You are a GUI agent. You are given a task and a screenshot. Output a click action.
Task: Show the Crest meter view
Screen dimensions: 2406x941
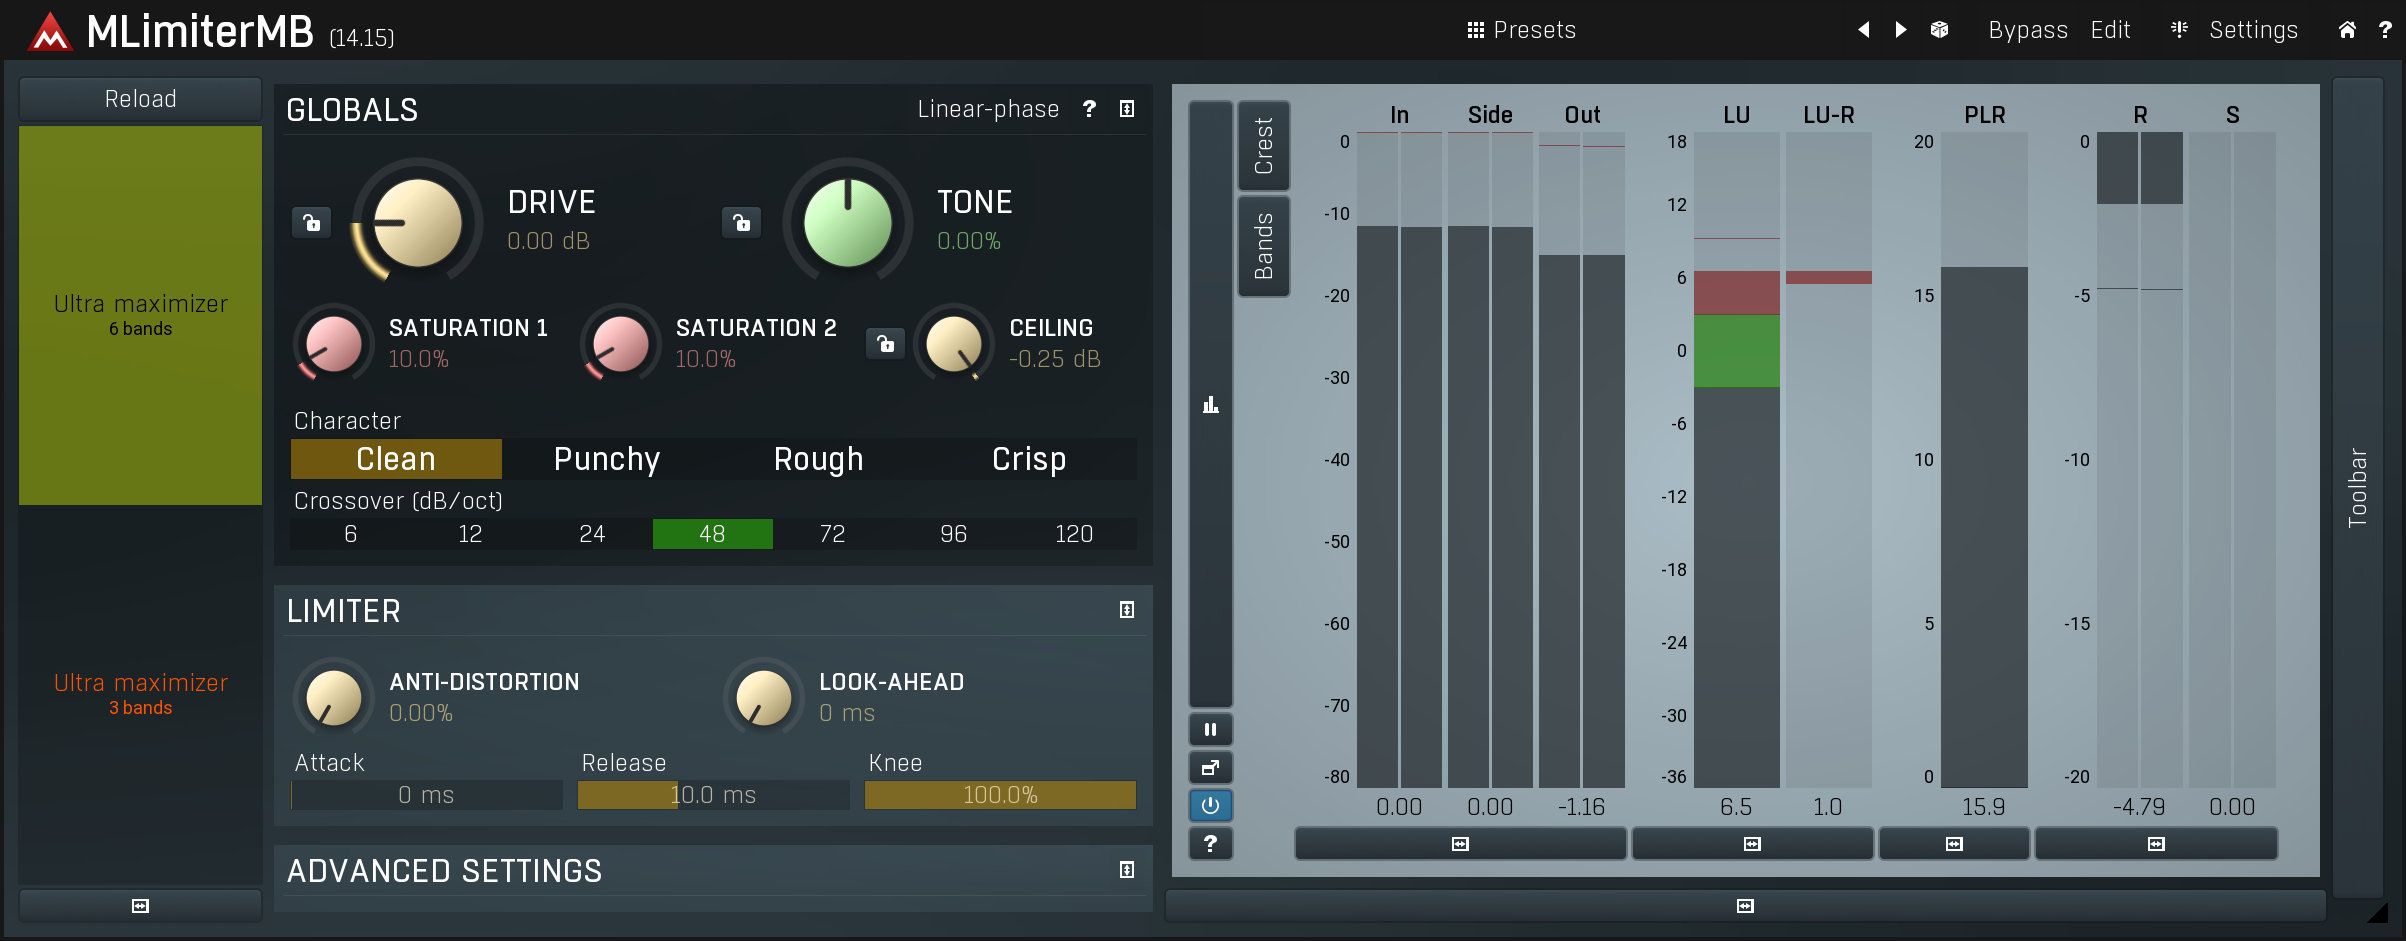(1263, 146)
